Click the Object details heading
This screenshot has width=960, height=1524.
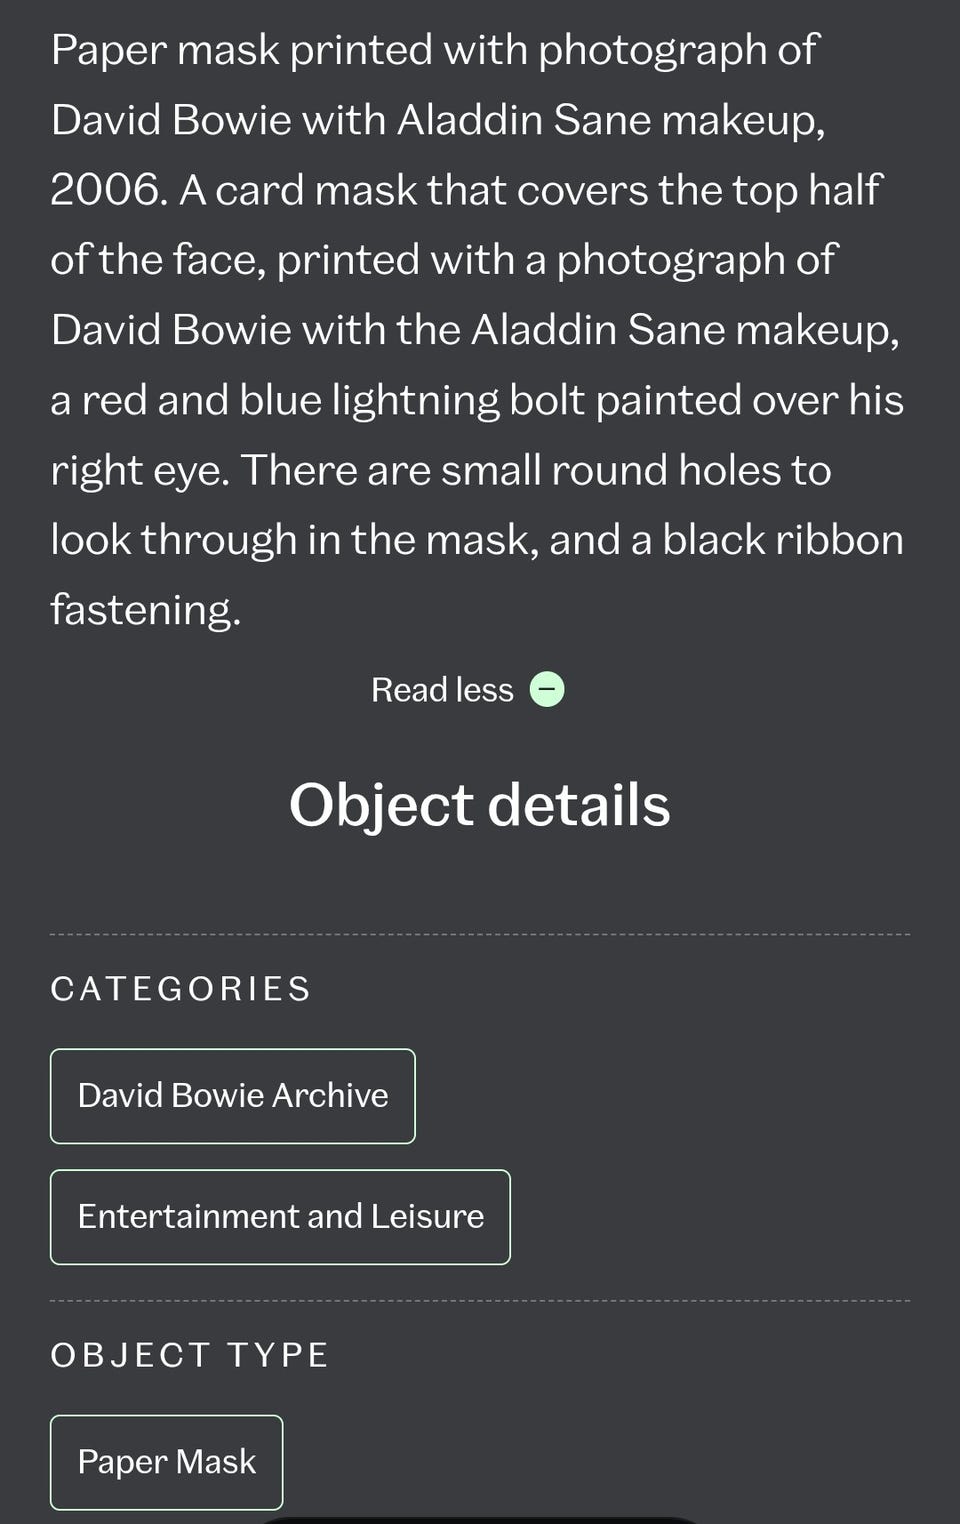(x=480, y=805)
